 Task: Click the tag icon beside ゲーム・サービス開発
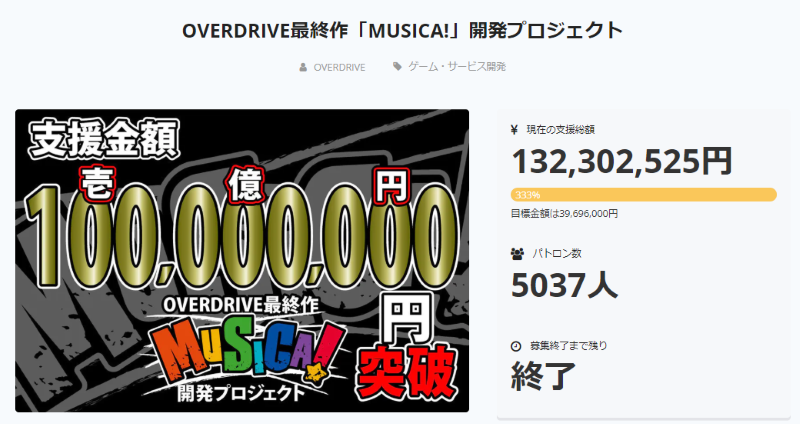[397, 66]
